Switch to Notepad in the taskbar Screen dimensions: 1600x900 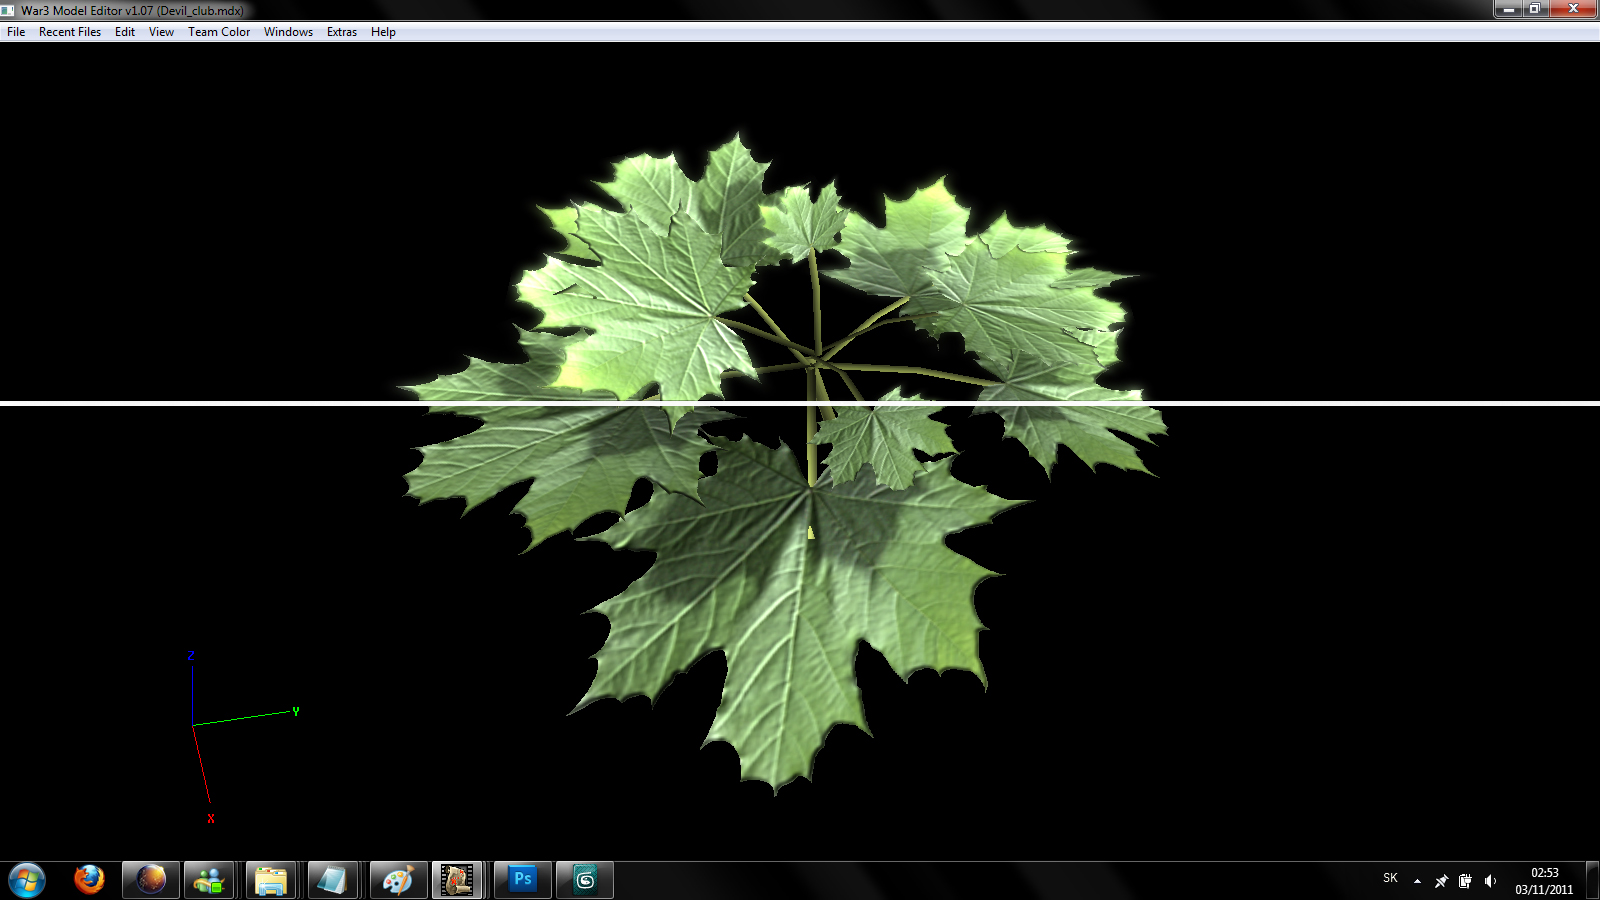pos(333,880)
